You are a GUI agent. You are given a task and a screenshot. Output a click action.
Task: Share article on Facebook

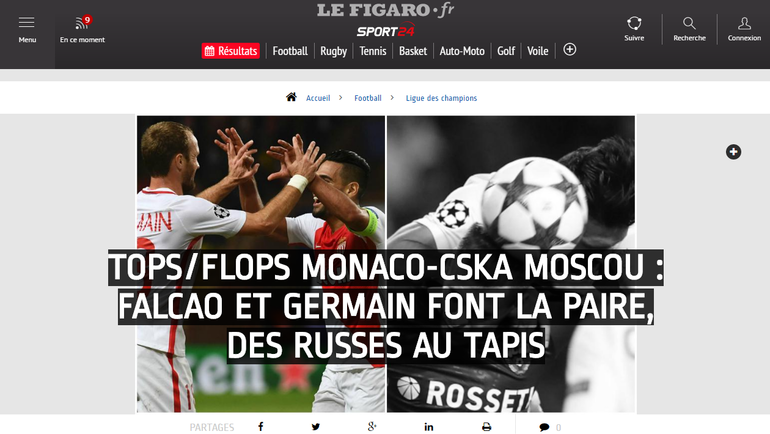[261, 427]
